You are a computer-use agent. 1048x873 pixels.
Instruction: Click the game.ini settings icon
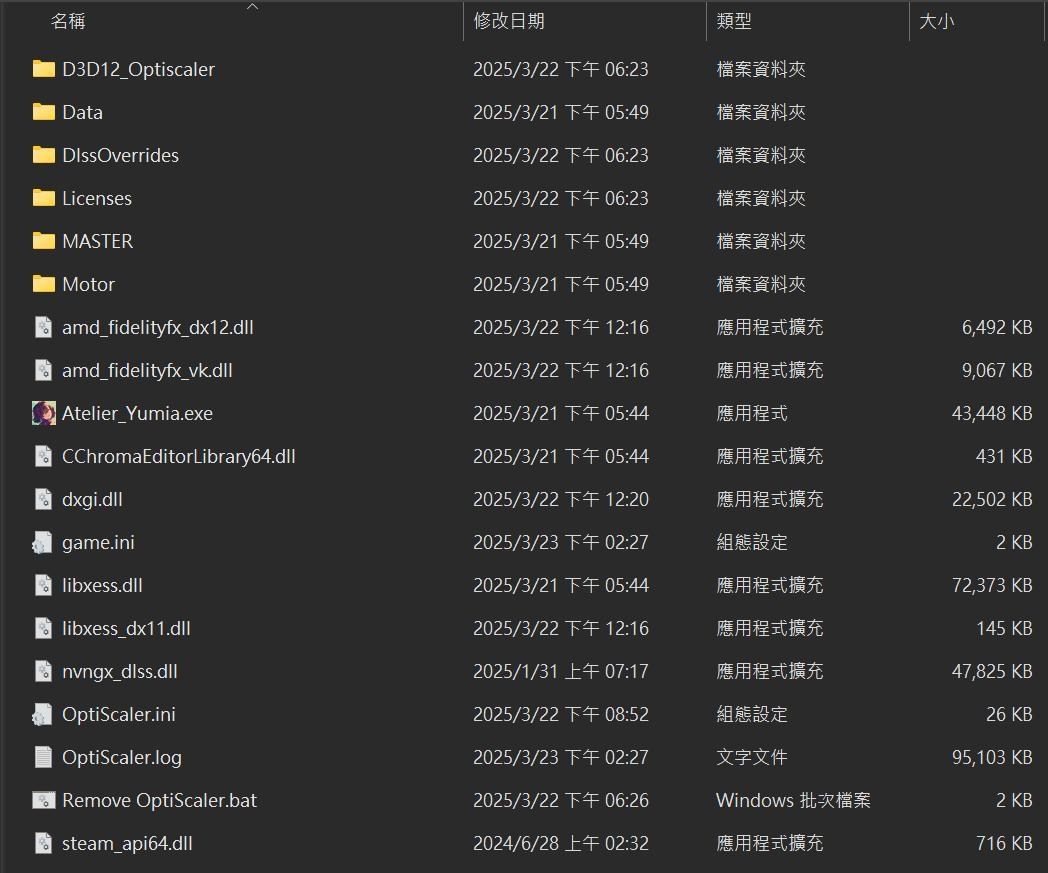click(44, 542)
